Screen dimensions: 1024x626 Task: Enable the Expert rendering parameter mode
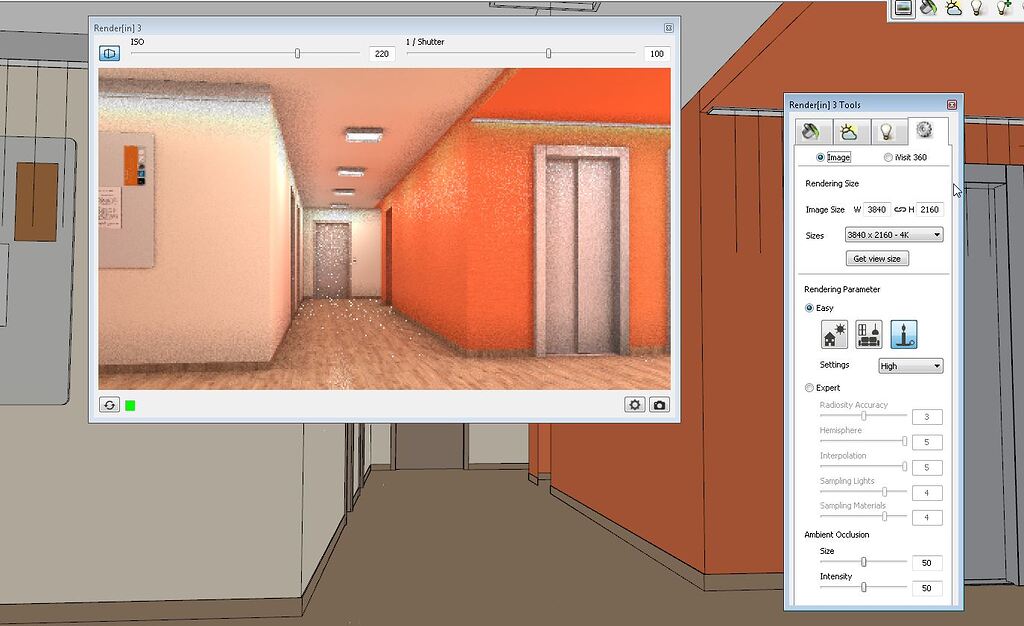(x=811, y=388)
